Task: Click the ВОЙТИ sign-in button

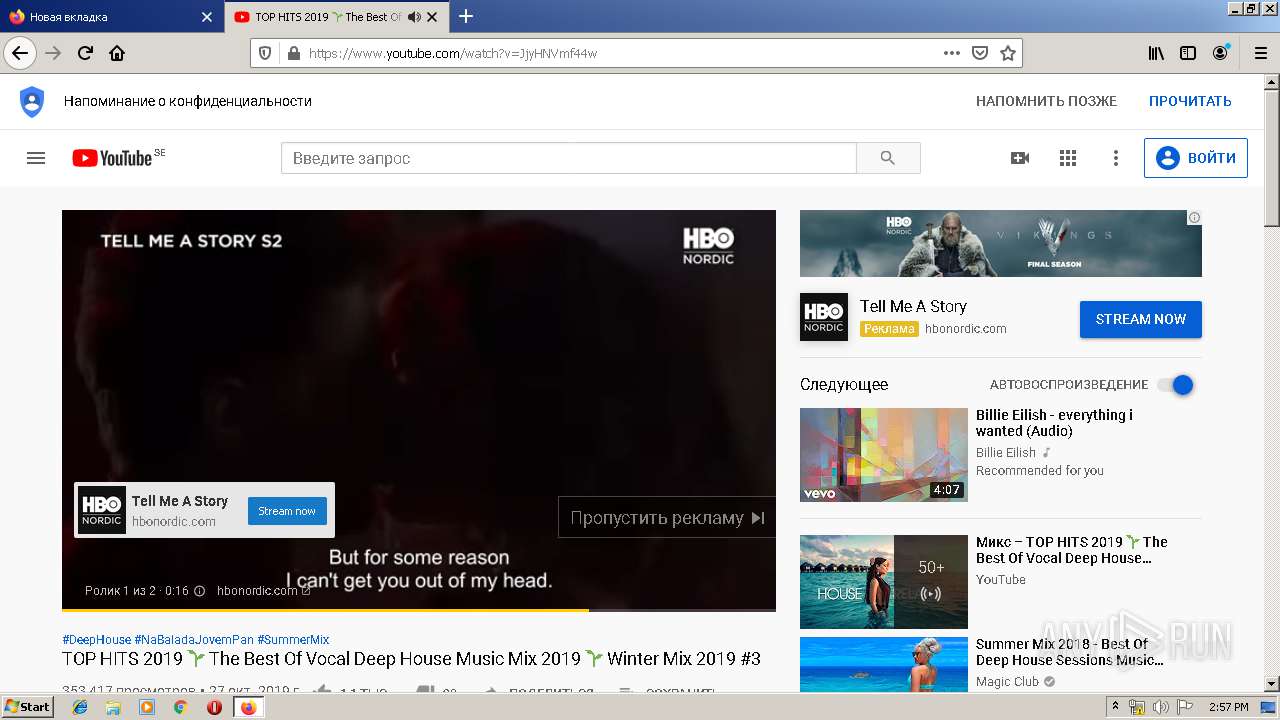Action: tap(1196, 158)
